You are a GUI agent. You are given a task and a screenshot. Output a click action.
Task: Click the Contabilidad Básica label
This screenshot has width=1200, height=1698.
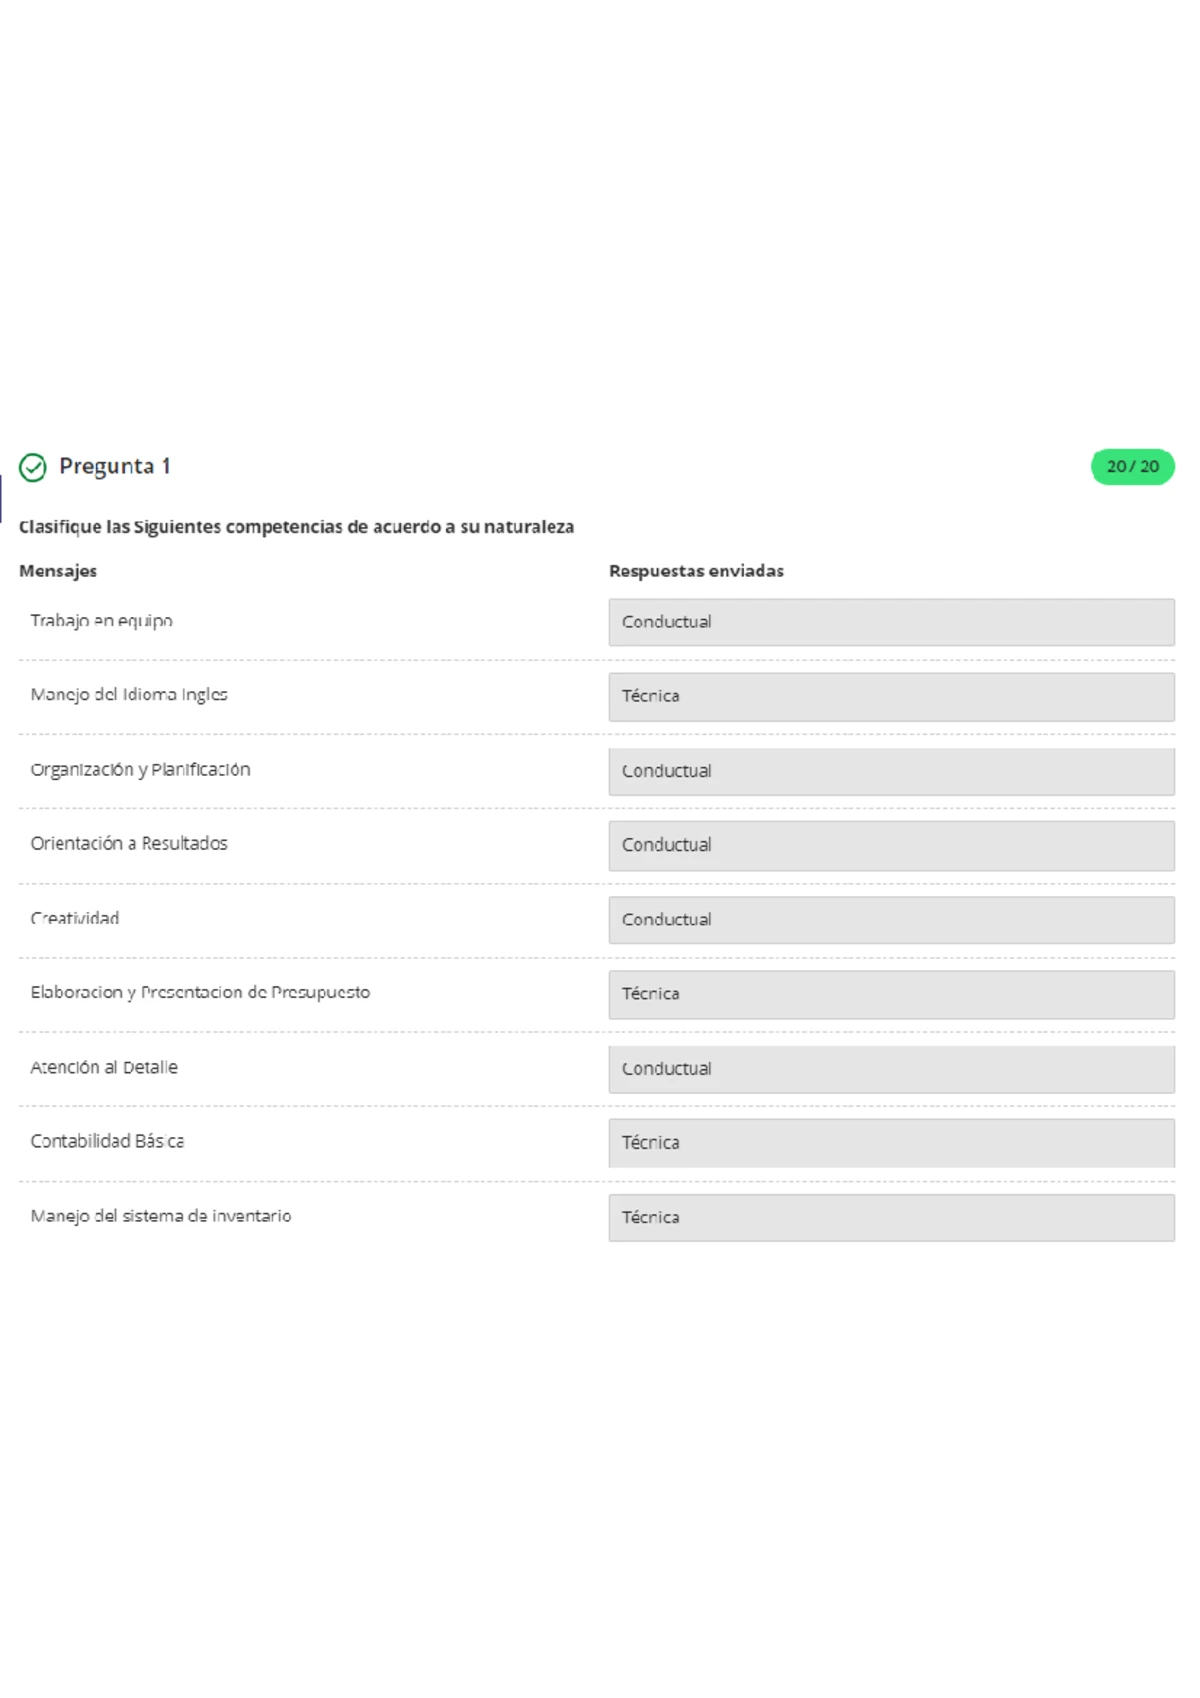(x=107, y=1142)
